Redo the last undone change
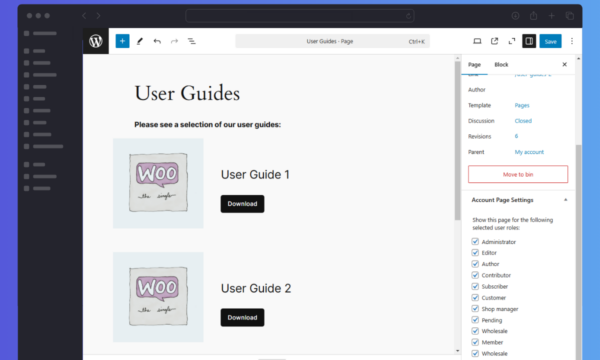600x360 pixels. [x=174, y=41]
